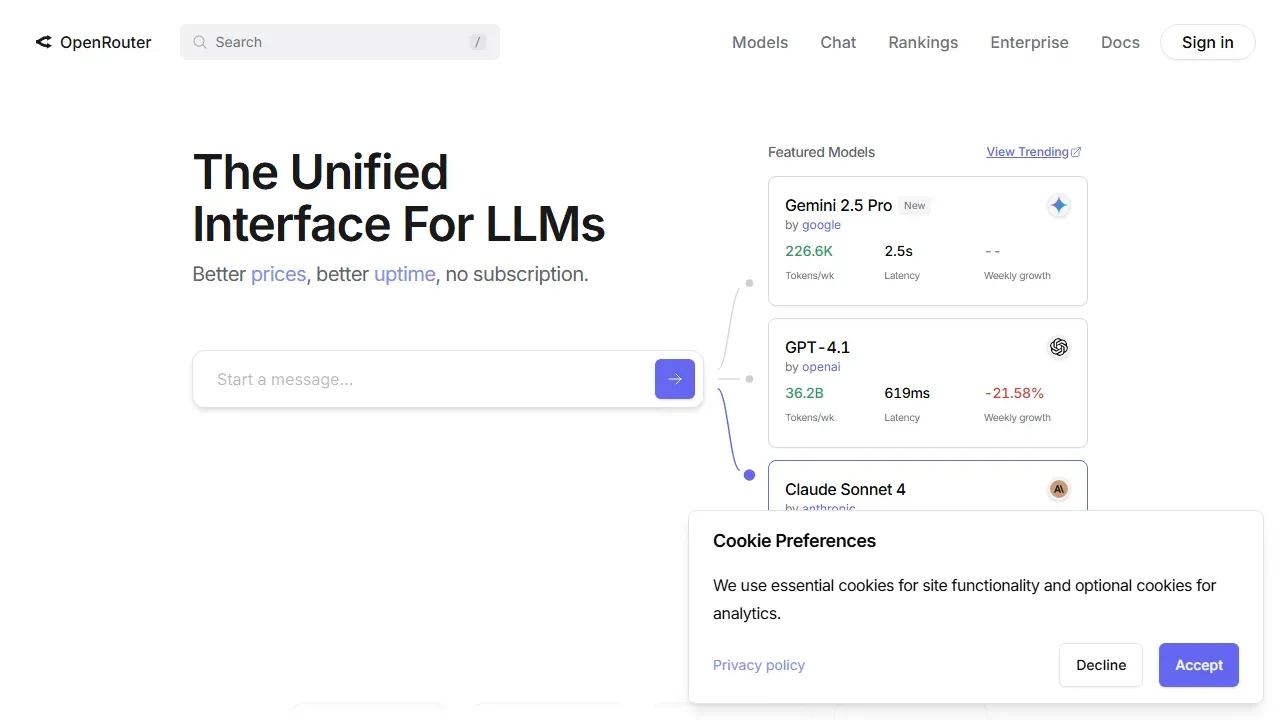Click the OpenRouter logo icon
Viewport: 1280px width, 720px height.
(43, 42)
